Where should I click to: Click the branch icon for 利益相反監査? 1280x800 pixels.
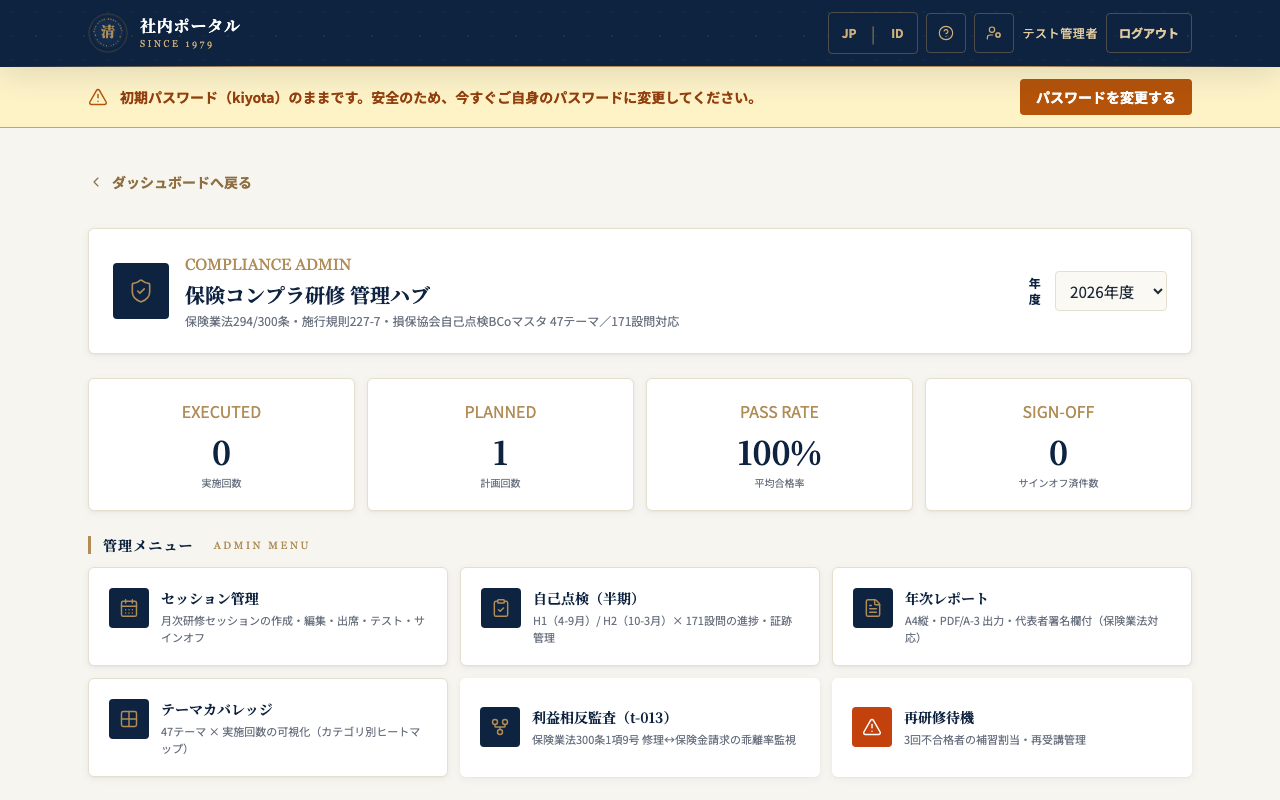point(500,727)
